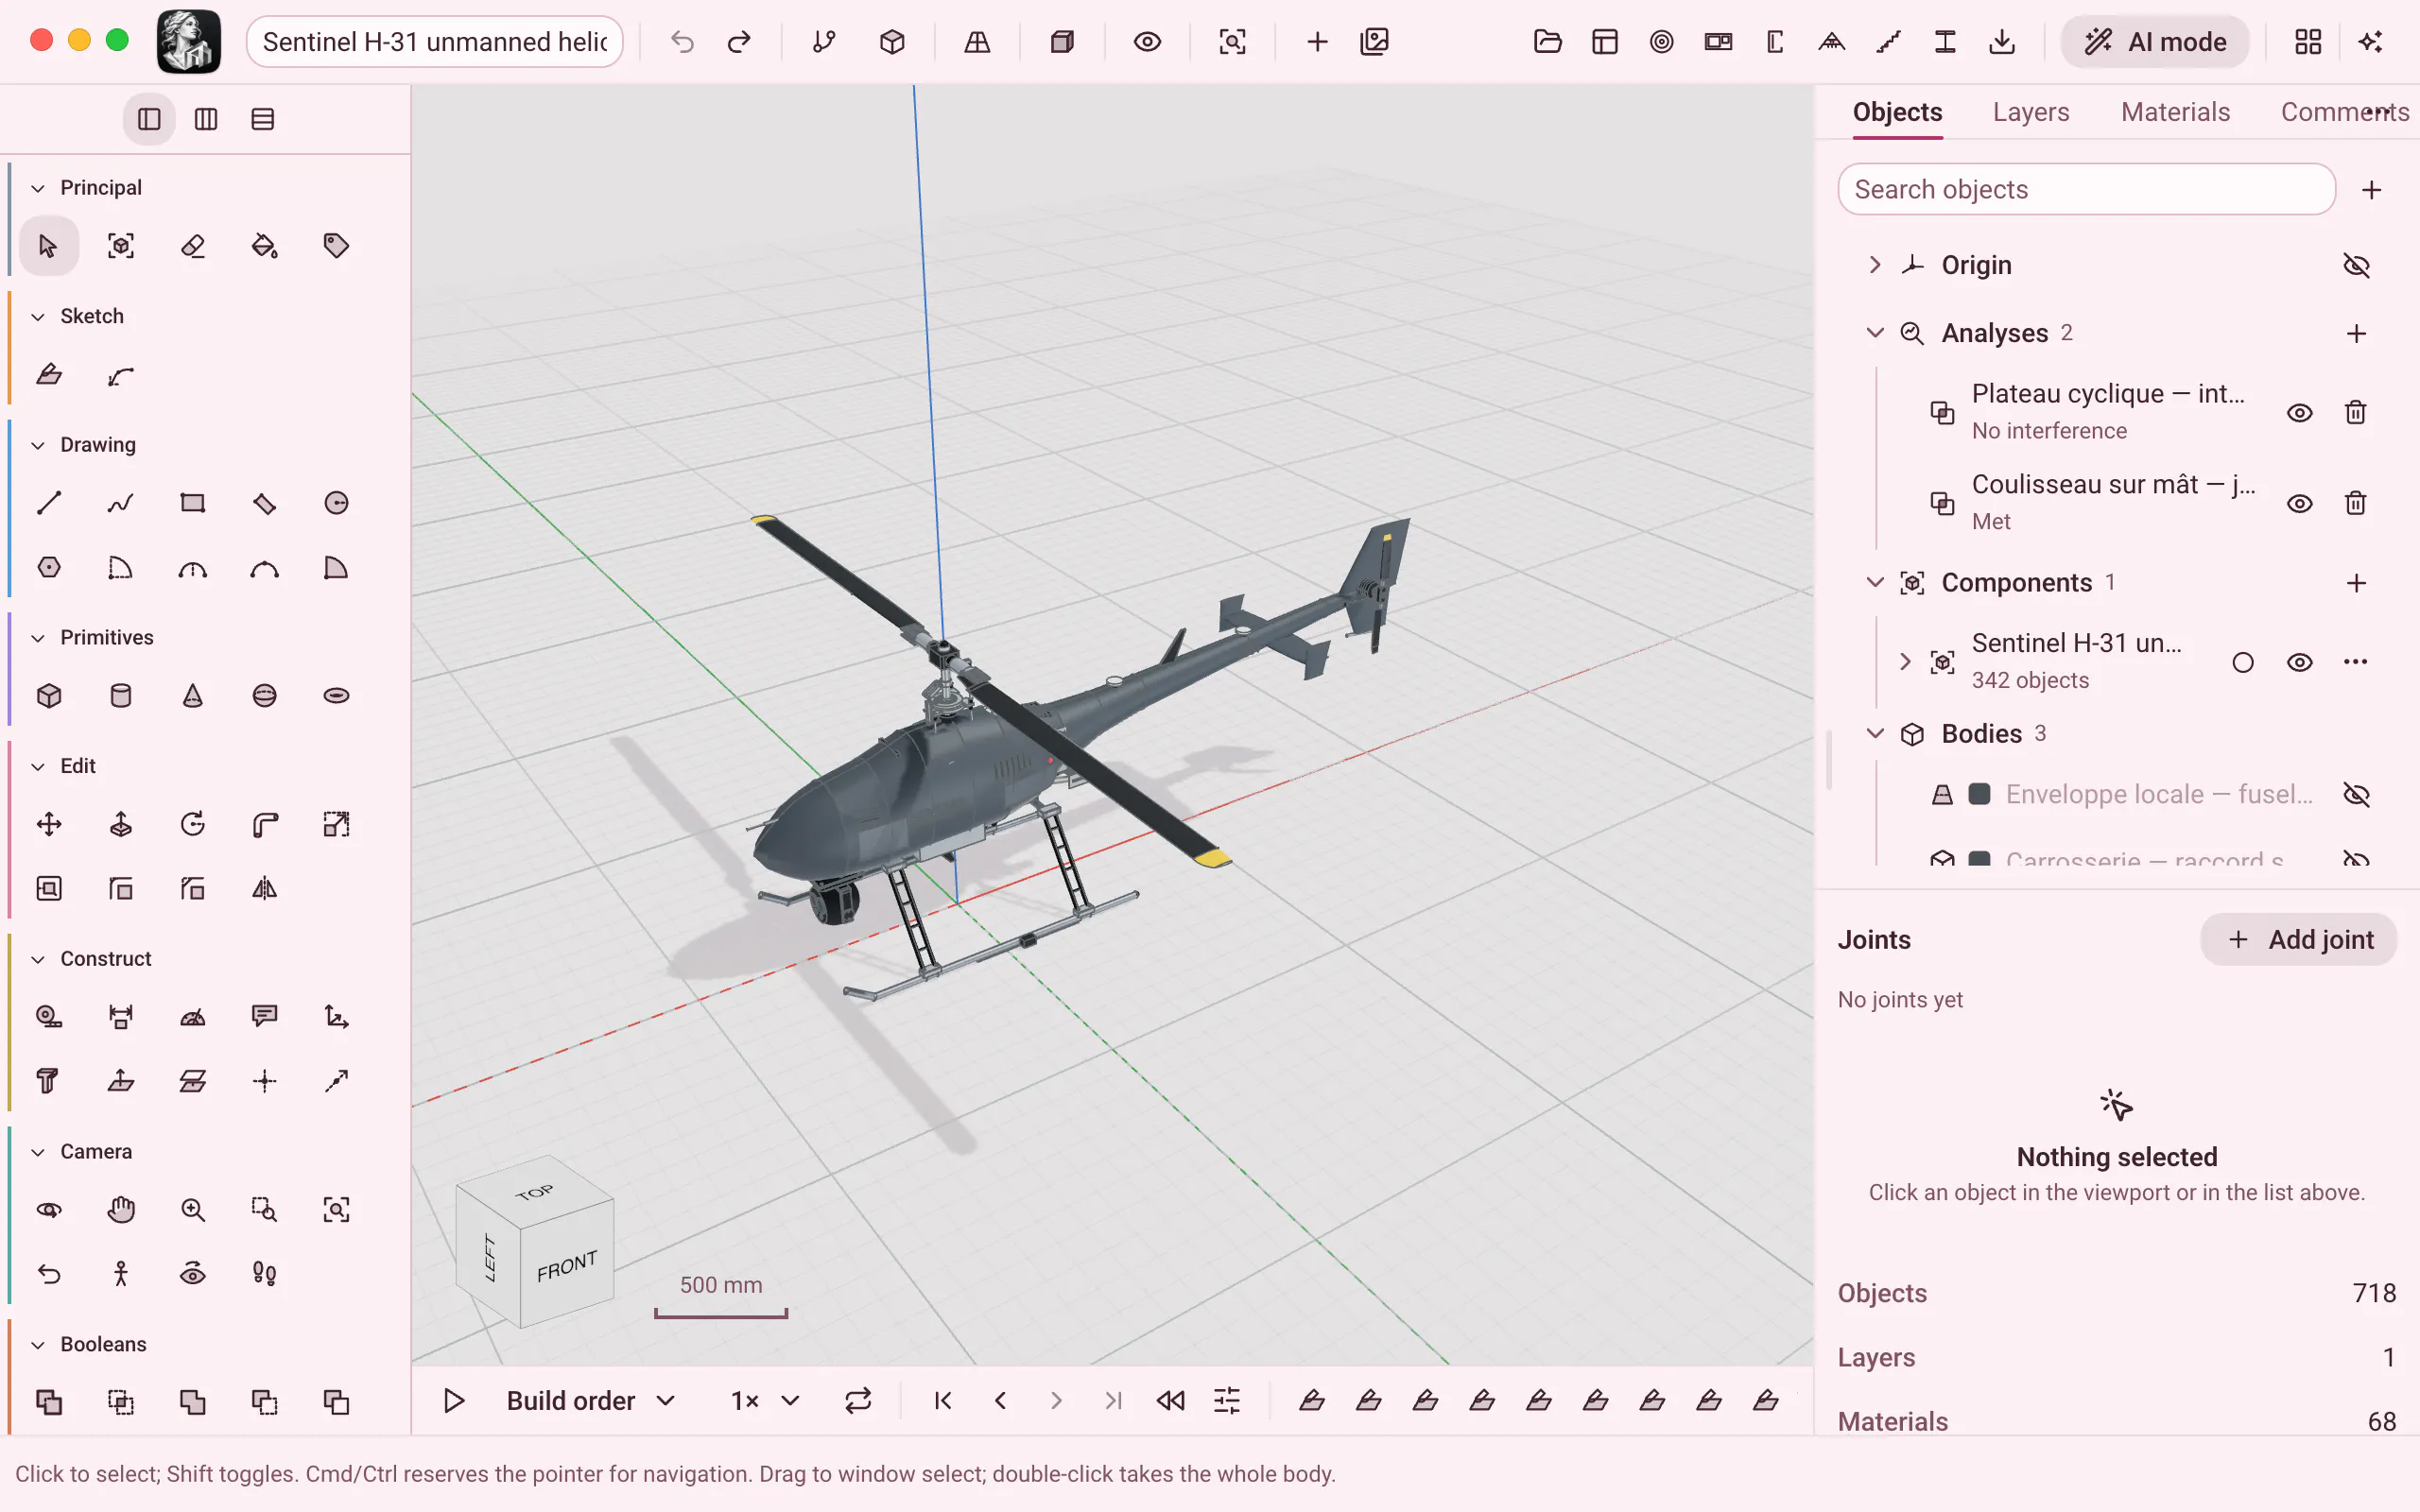The image size is (2420, 1512).
Task: Enable AI mode
Action: [x=2155, y=42]
